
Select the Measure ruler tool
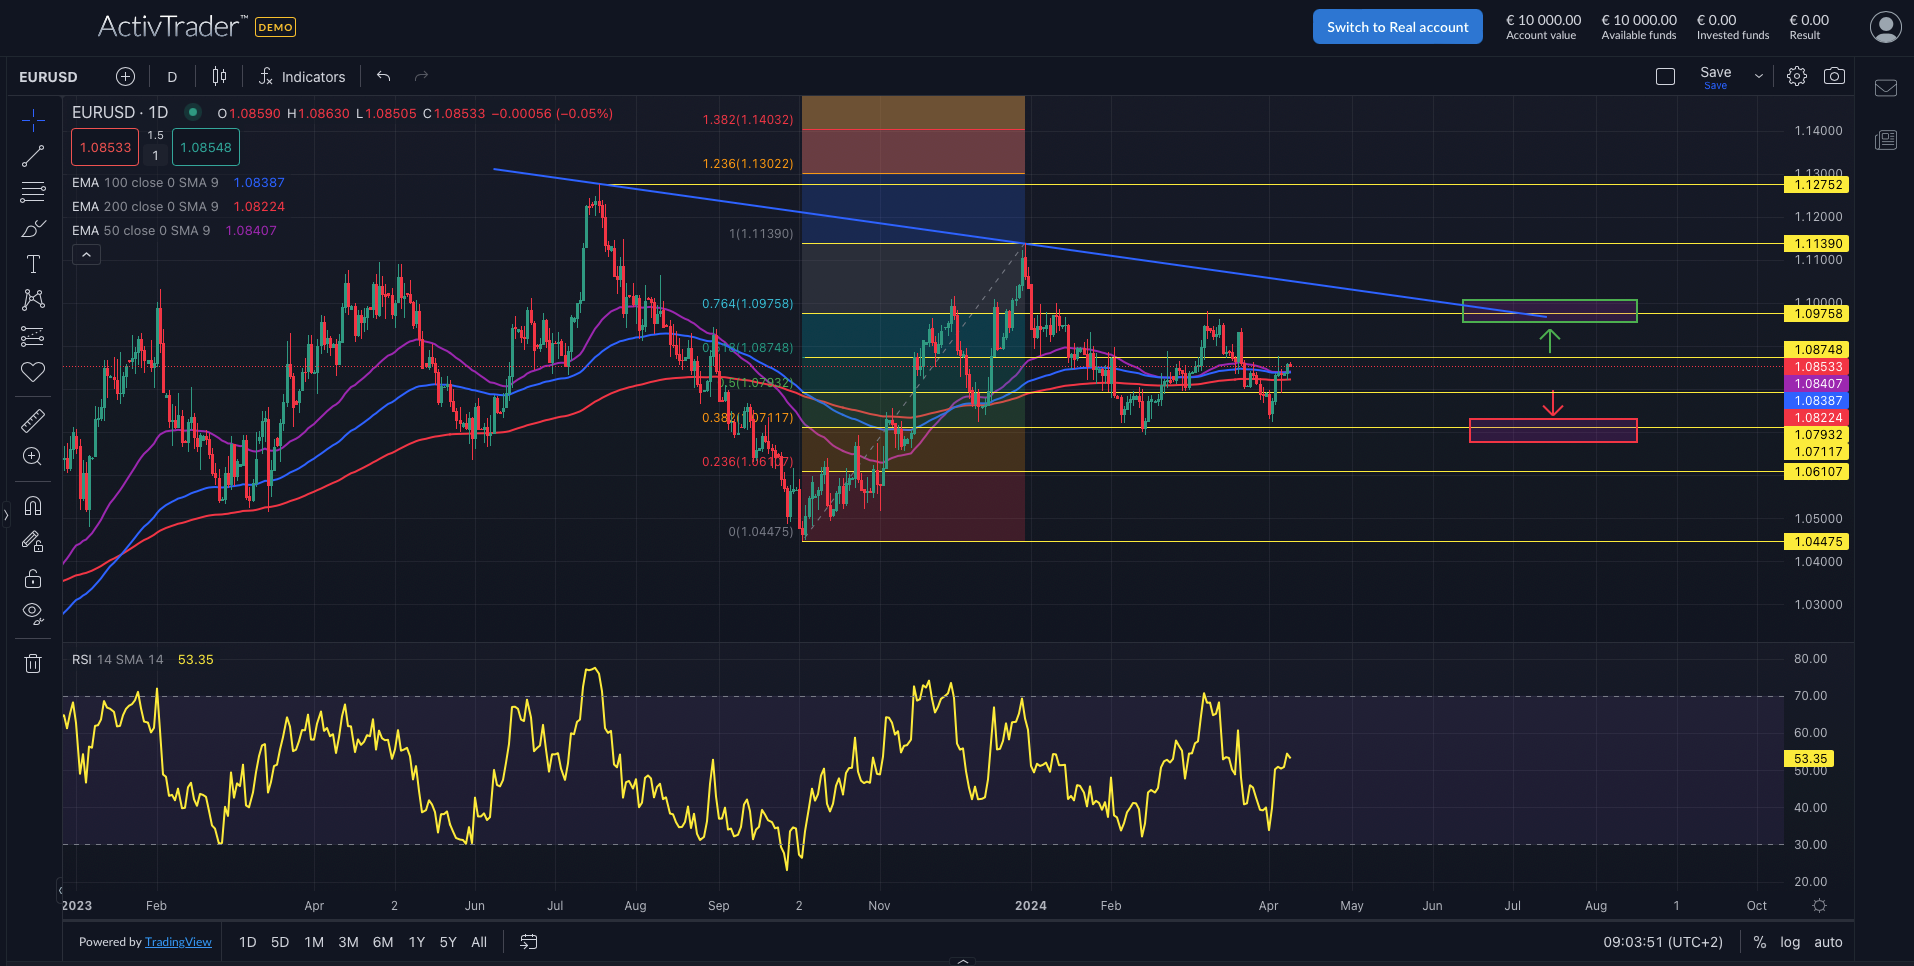33,420
